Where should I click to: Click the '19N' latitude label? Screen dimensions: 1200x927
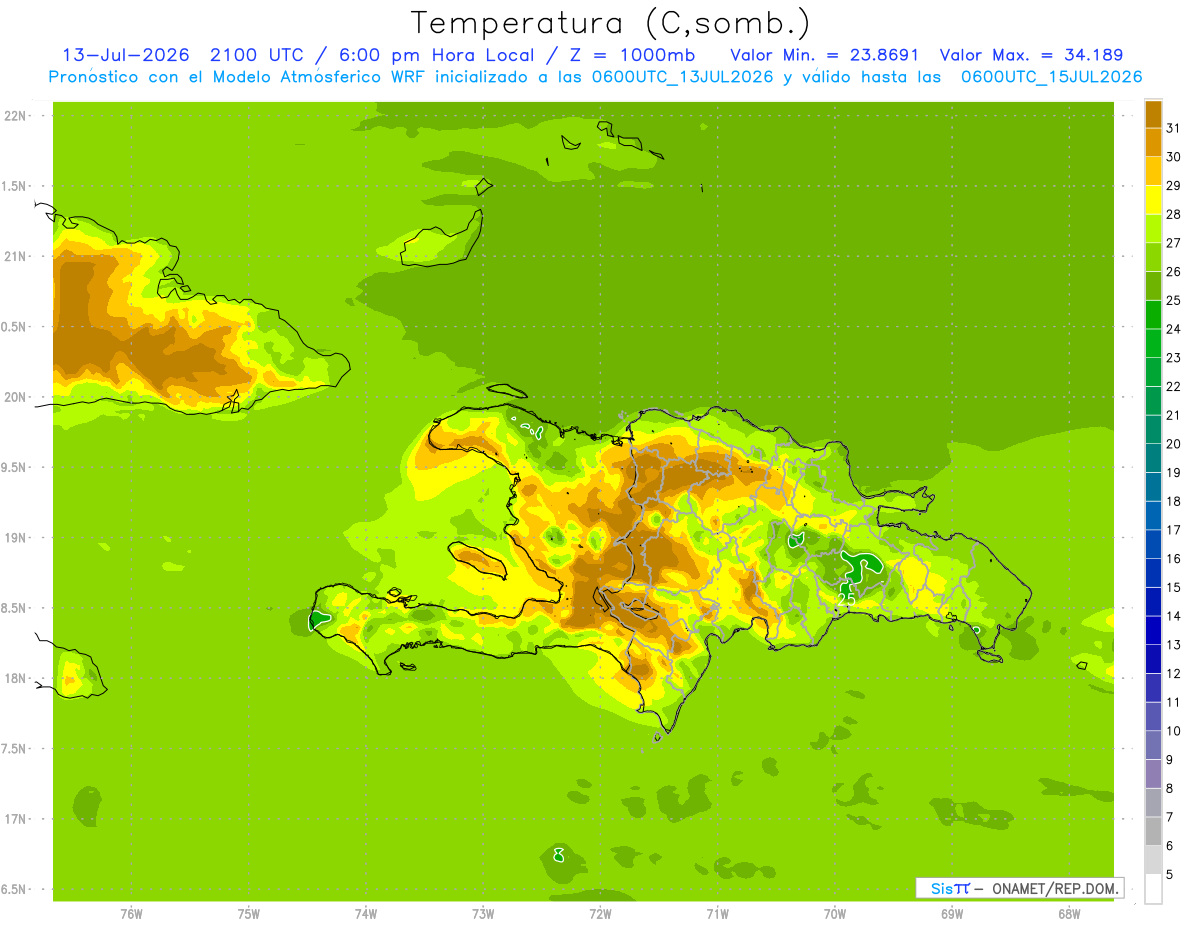coord(16,538)
